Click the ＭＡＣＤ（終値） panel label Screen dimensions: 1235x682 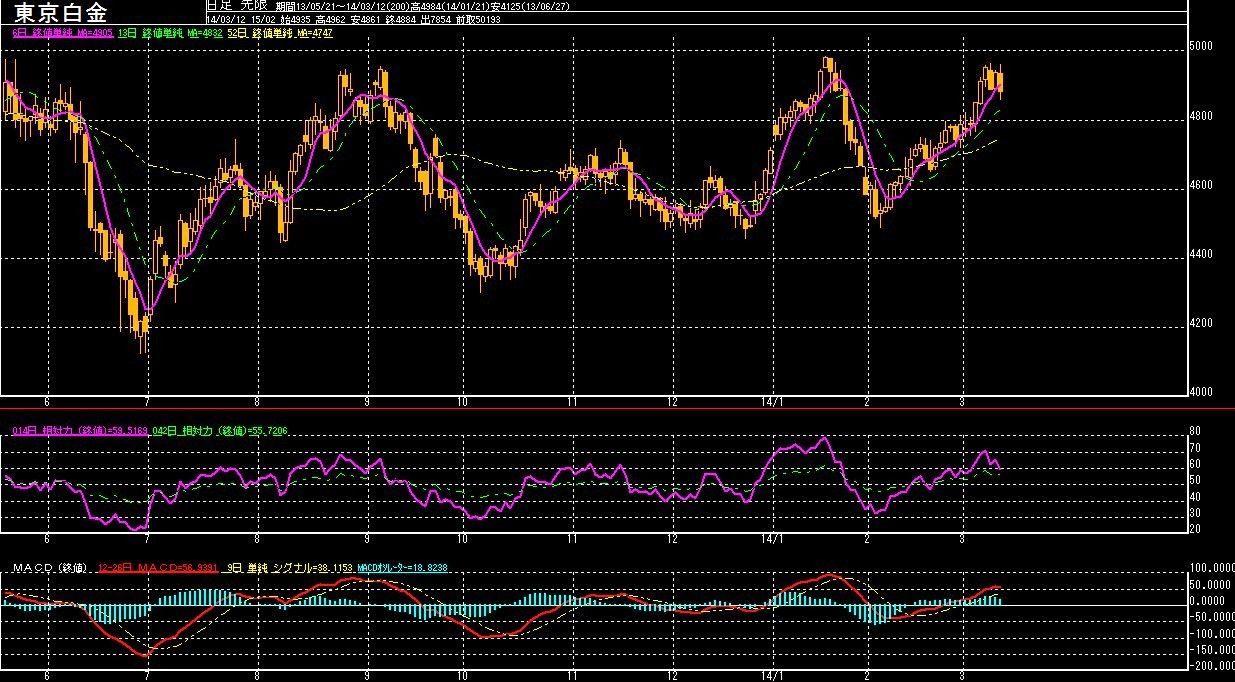pos(49,568)
